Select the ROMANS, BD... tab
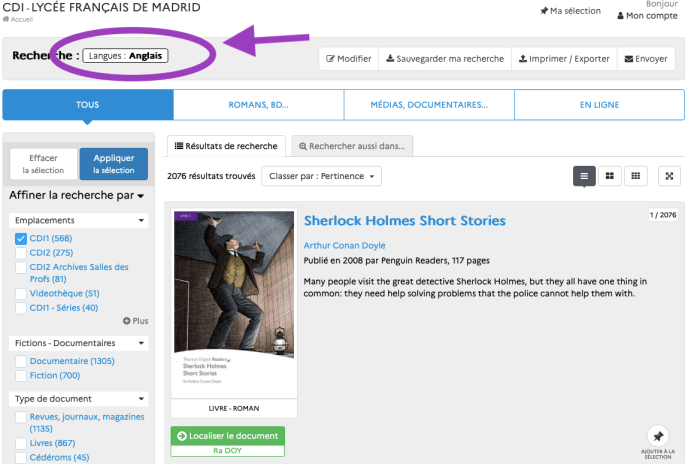The width and height of the screenshot is (700, 464). coord(258,104)
